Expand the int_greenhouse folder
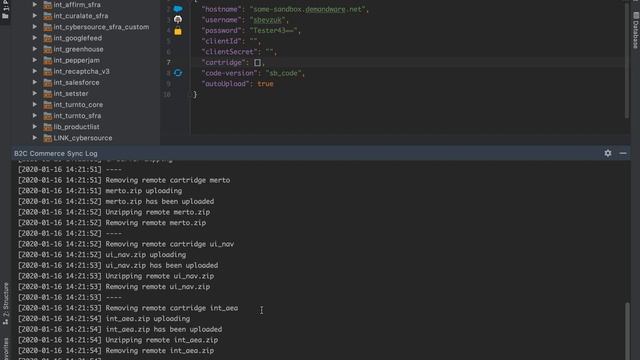This screenshot has height=360, width=640. point(35,49)
